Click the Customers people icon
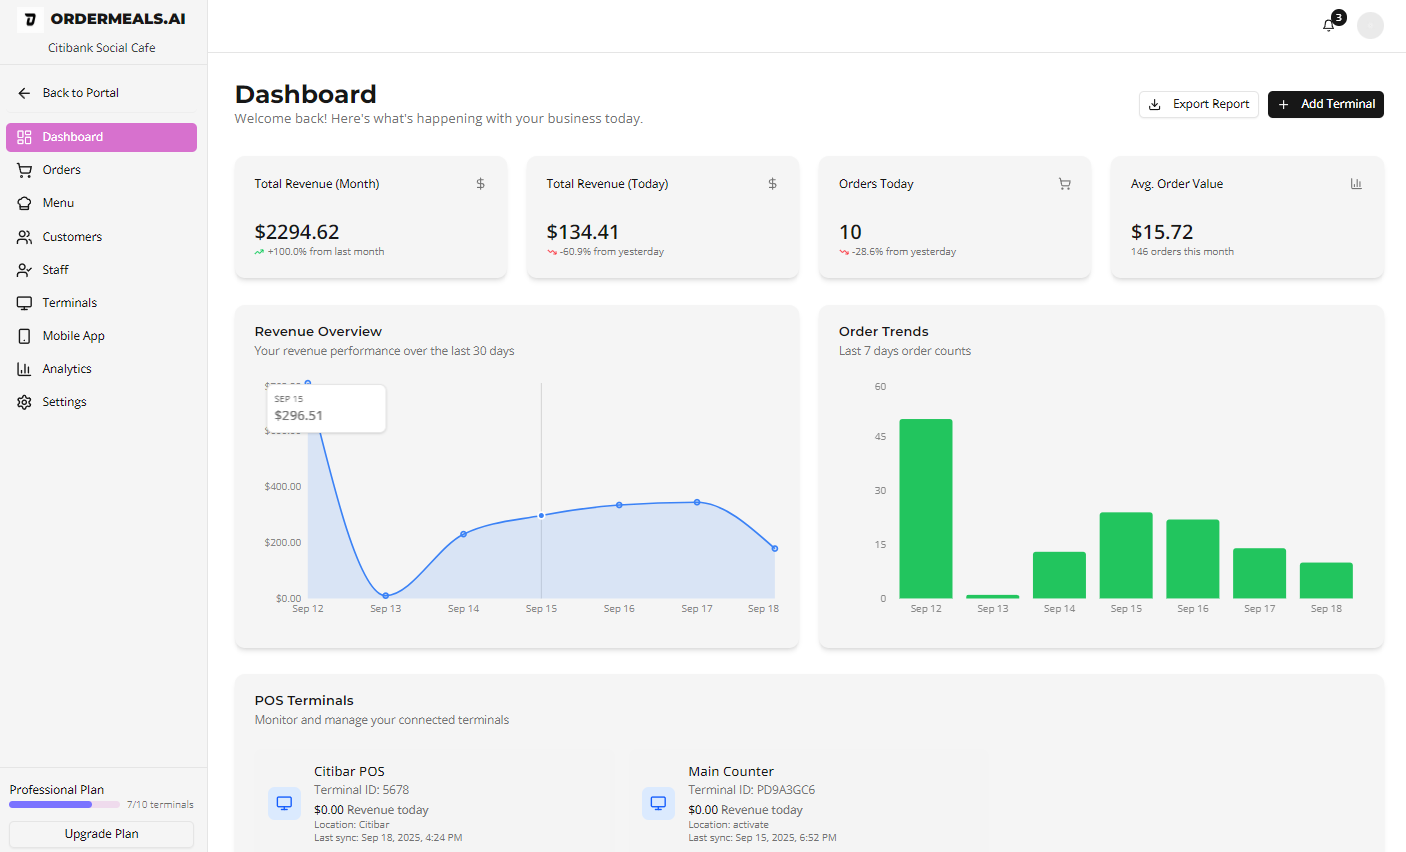 [x=23, y=236]
